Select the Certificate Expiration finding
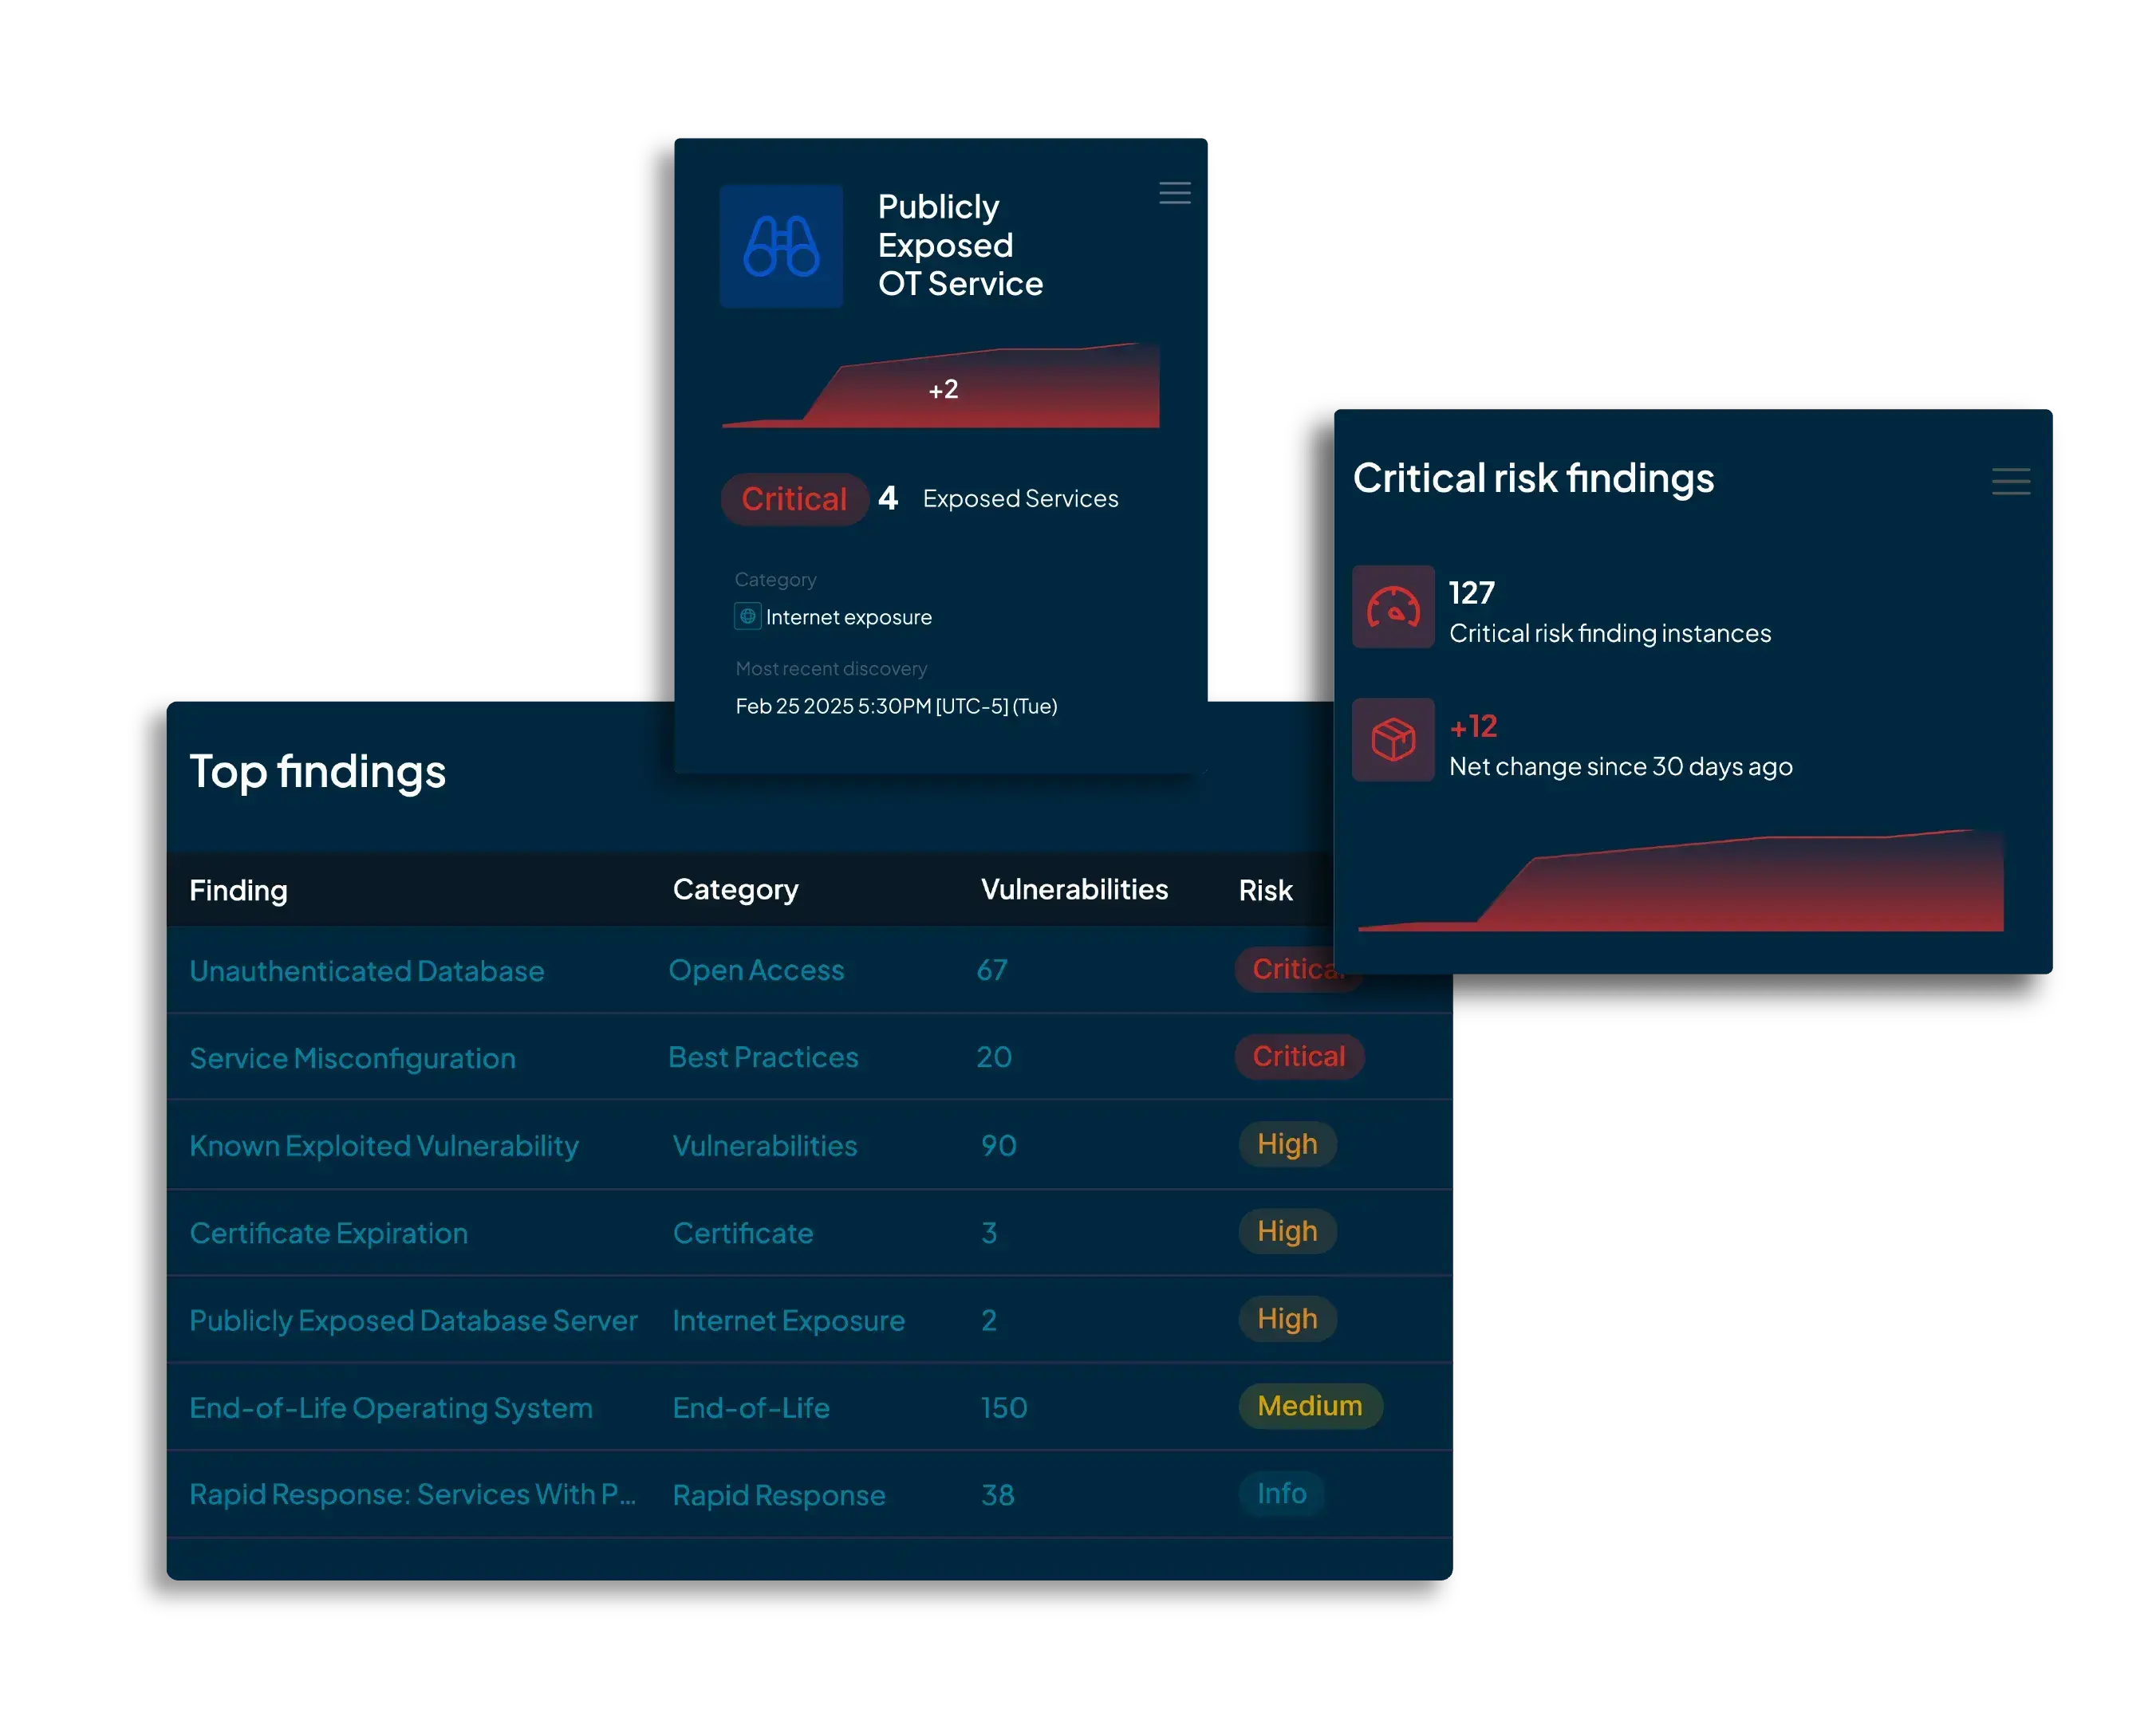Image resolution: width=2156 pixels, height=1728 pixels. click(328, 1233)
